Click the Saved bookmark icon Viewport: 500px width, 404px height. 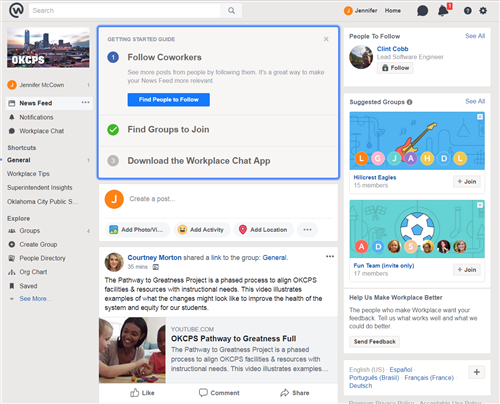tap(12, 286)
